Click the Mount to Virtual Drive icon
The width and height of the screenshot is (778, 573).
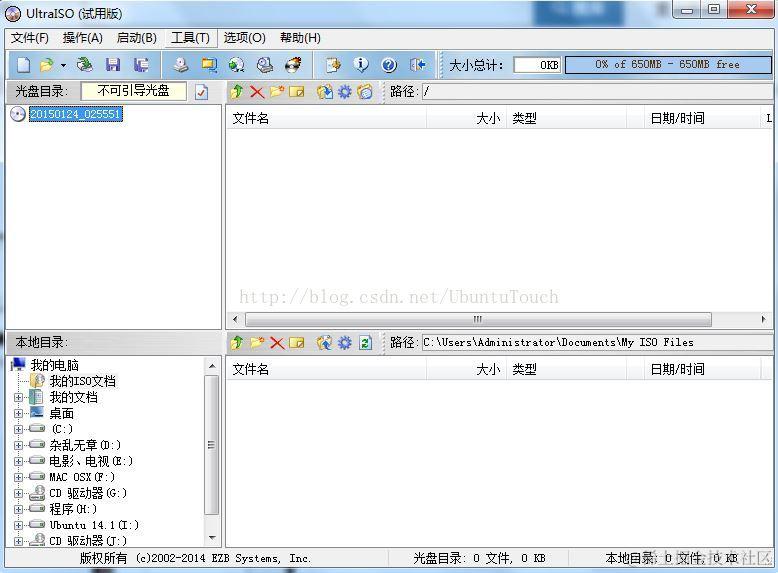pyautogui.click(x=265, y=64)
